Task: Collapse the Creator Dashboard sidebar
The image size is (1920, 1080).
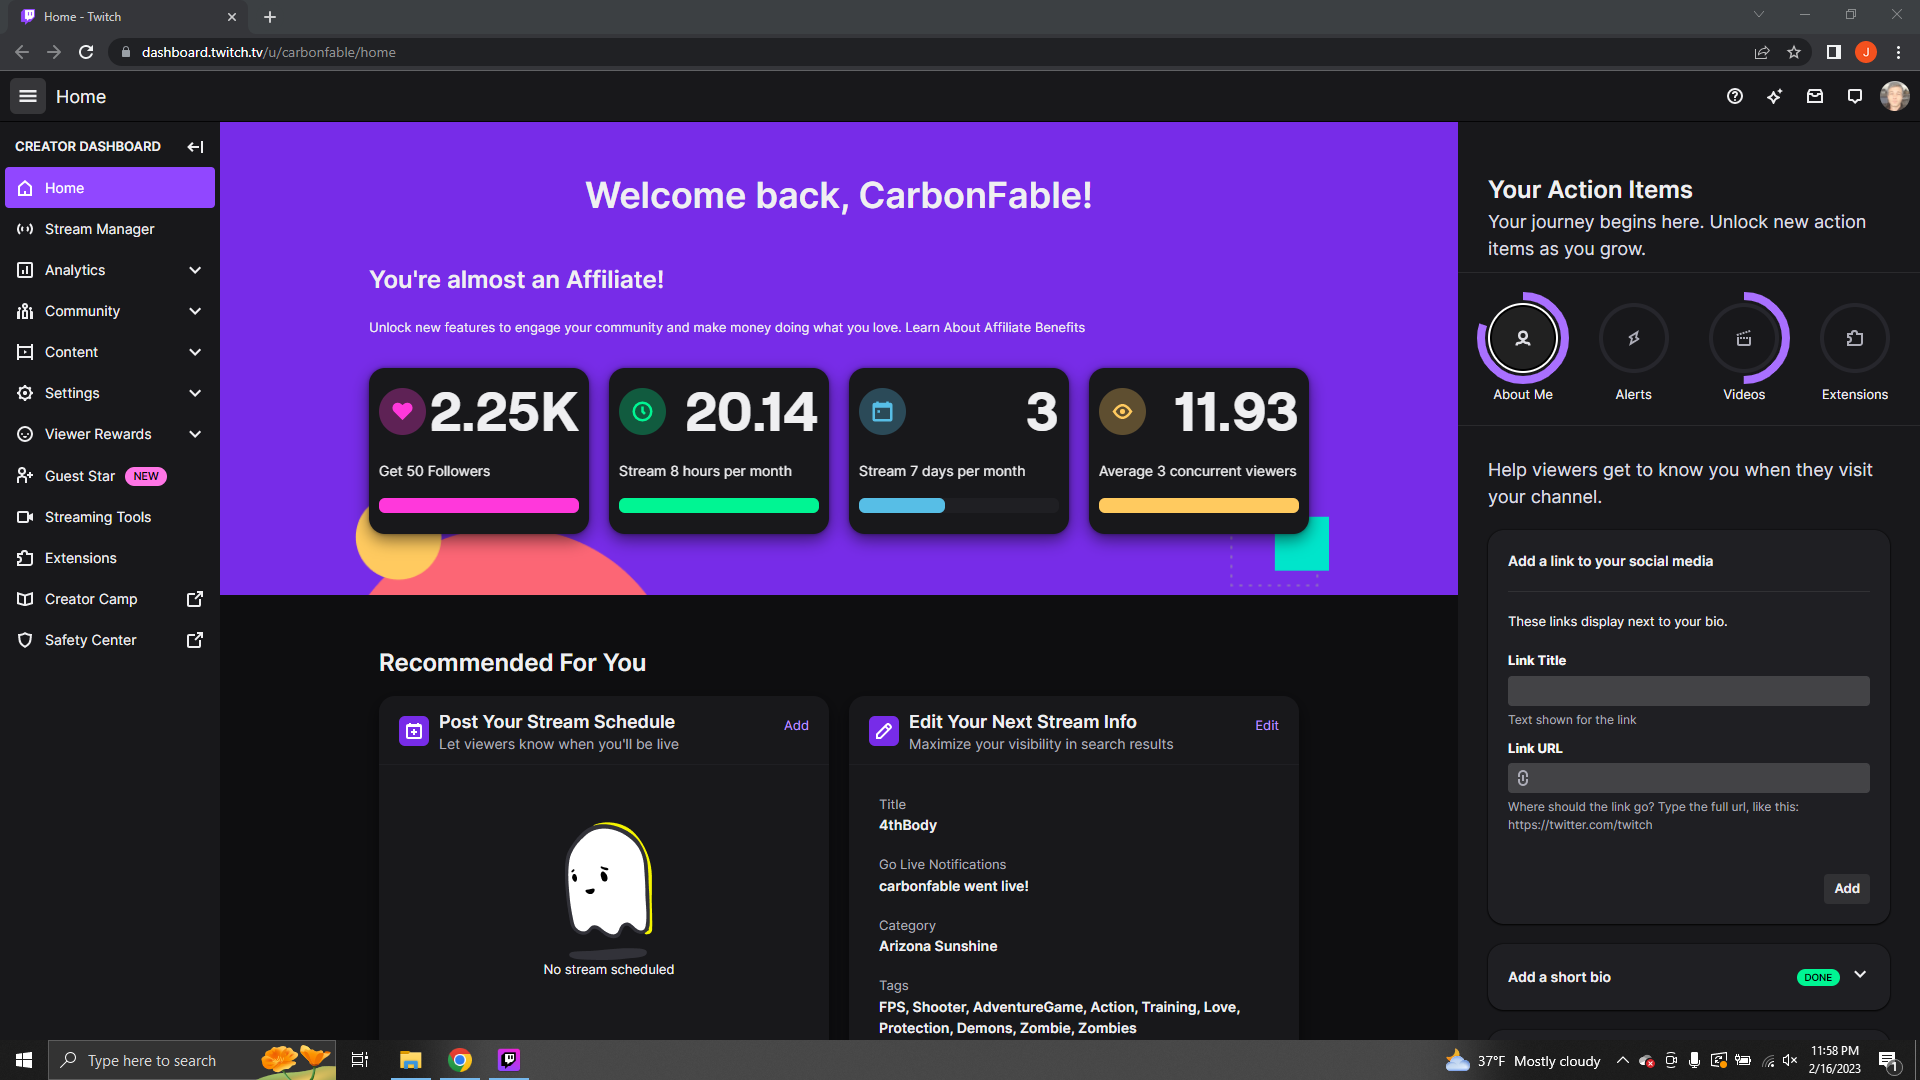Action: [195, 147]
